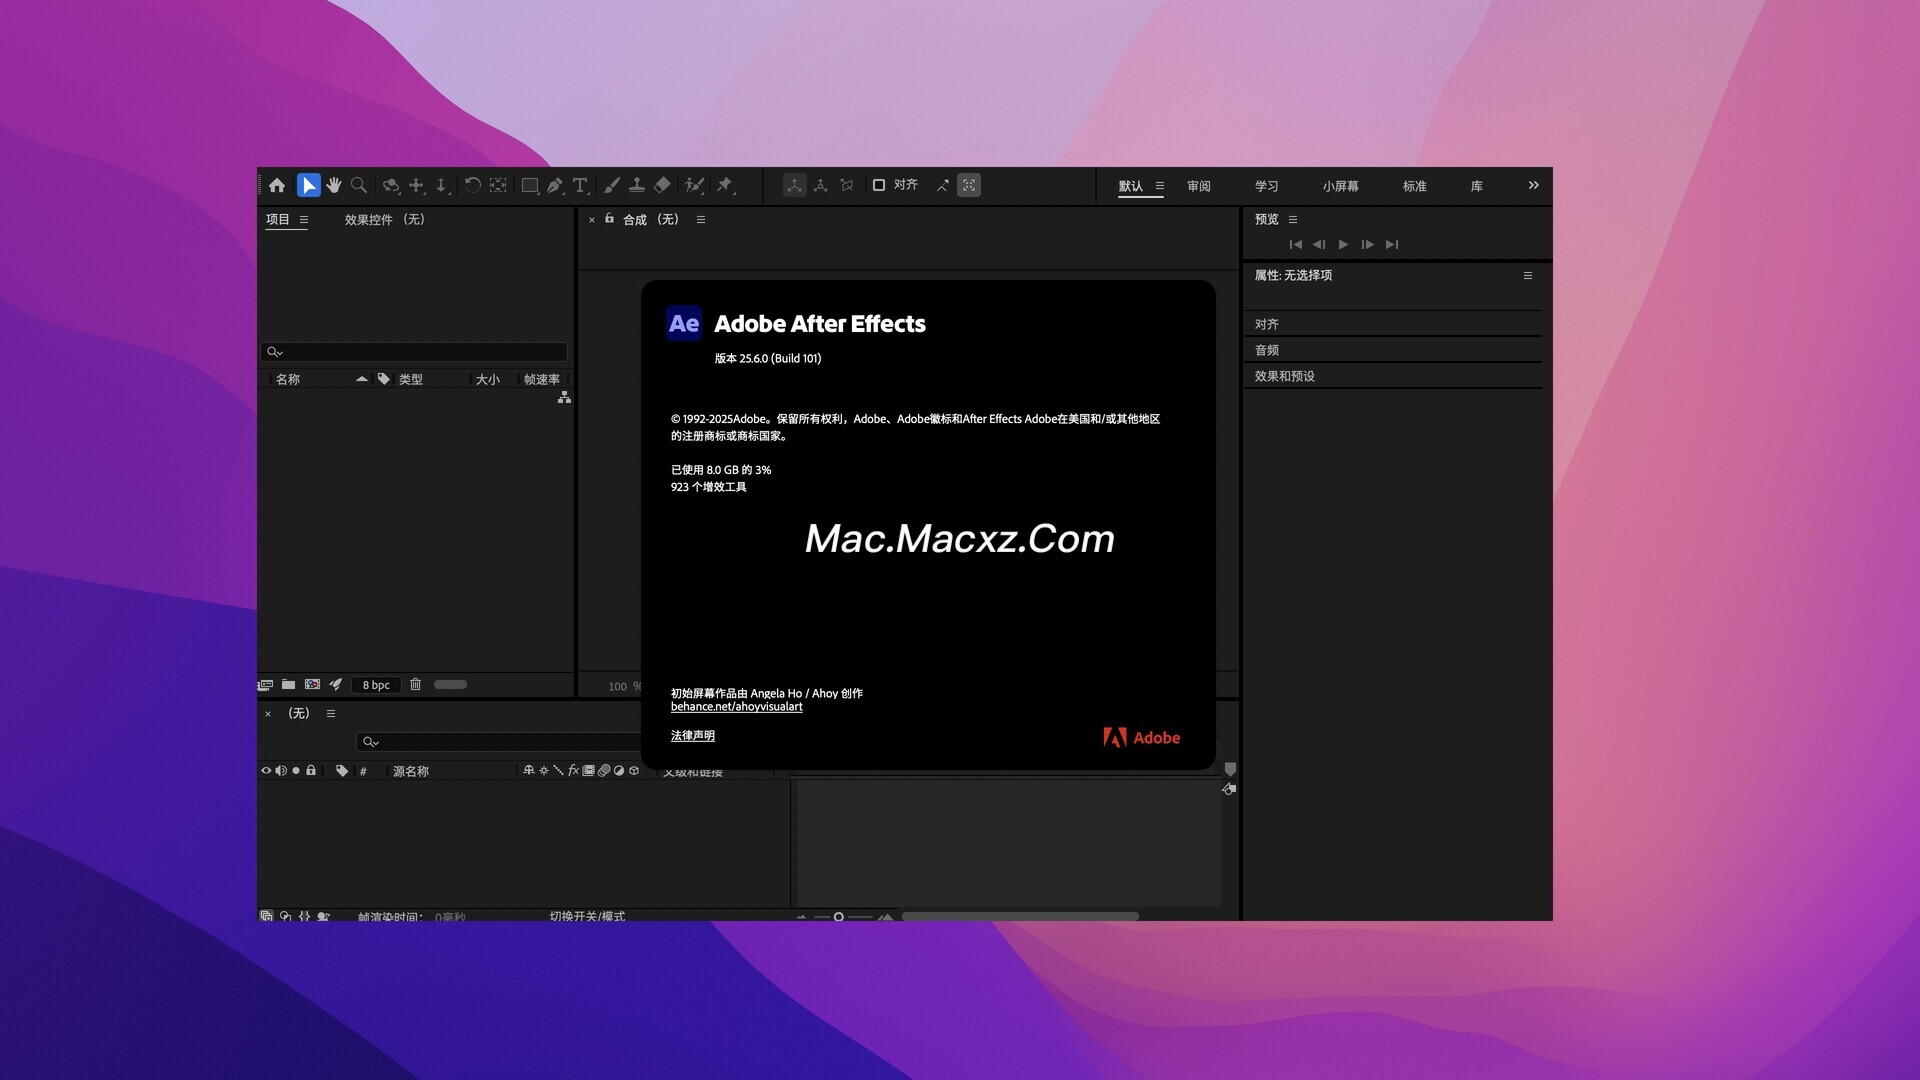1920x1080 pixels.
Task: Enable the 对齐 snapping checkbox
Action: [x=879, y=185]
